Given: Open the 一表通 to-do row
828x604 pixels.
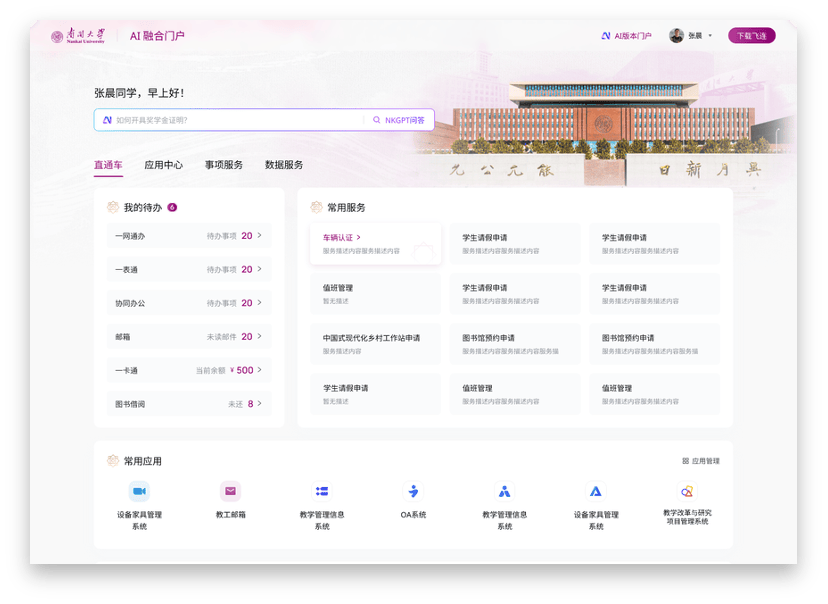Looking at the screenshot, I should pyautogui.click(x=189, y=269).
